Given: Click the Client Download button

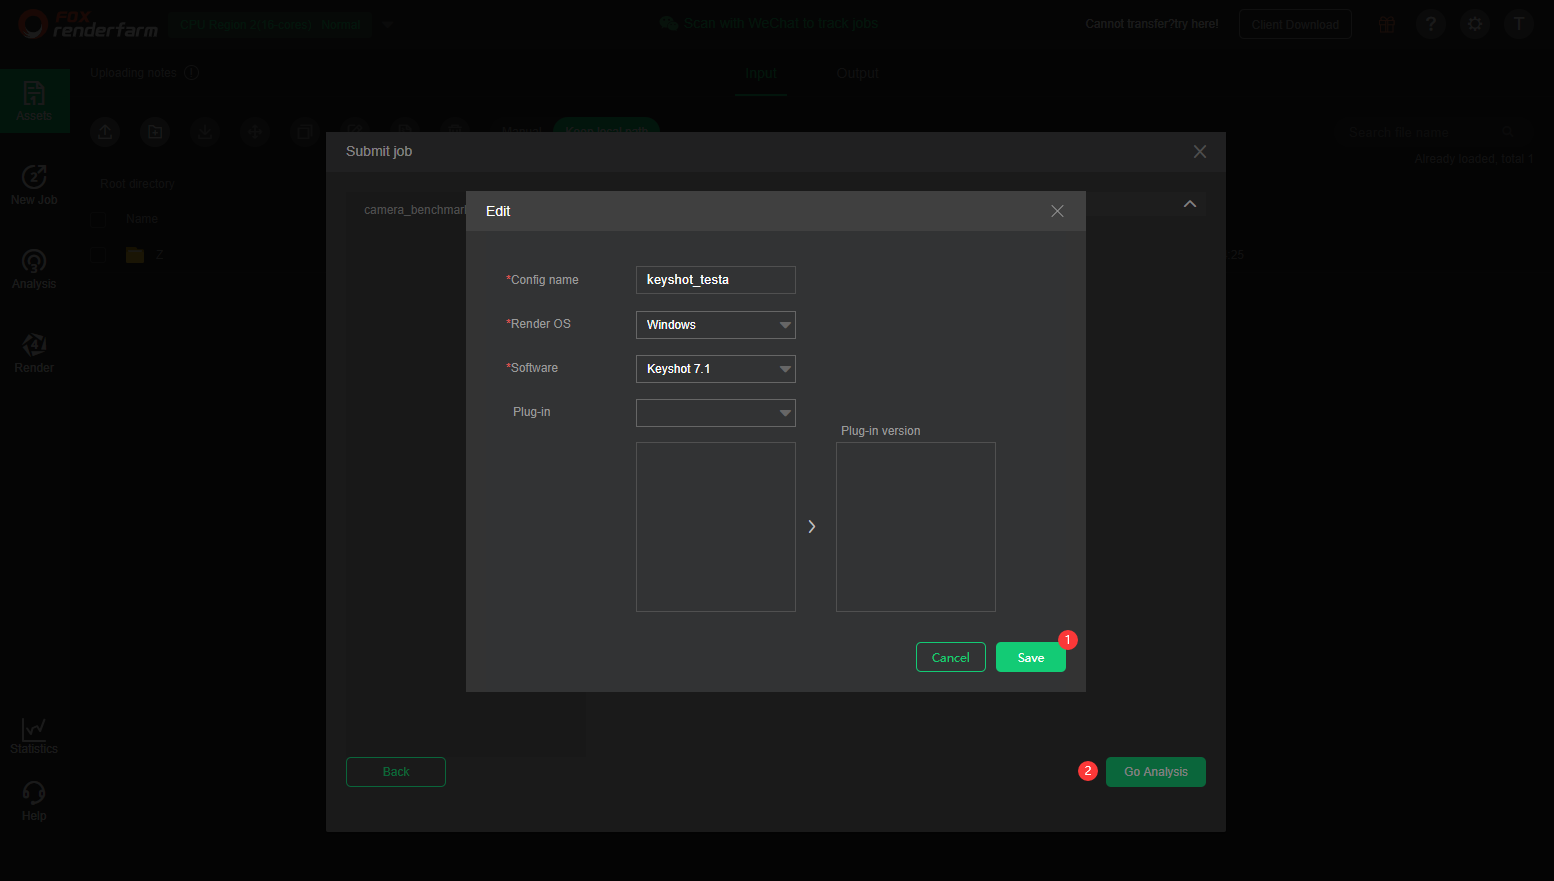Looking at the screenshot, I should click(1295, 24).
